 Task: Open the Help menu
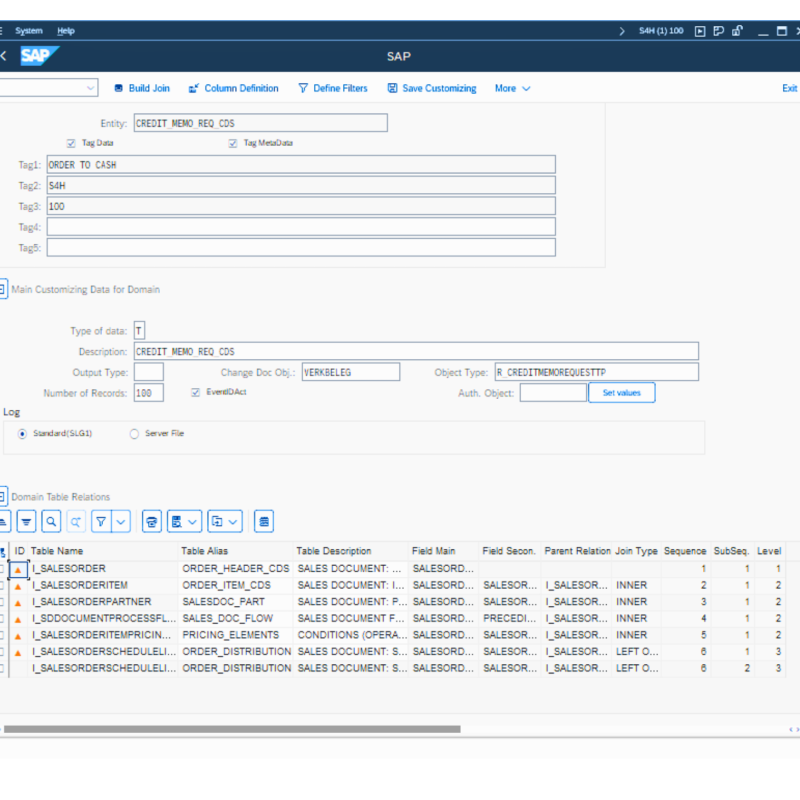coord(65,31)
